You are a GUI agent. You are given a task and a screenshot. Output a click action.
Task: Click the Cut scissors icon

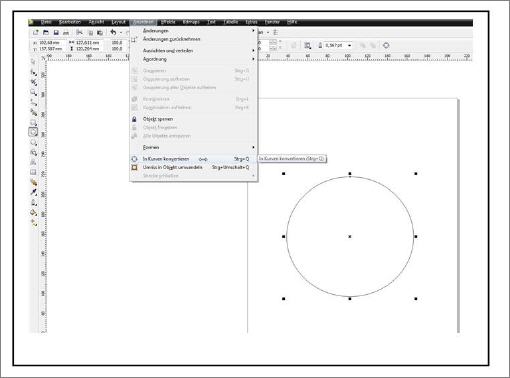tap(79, 32)
